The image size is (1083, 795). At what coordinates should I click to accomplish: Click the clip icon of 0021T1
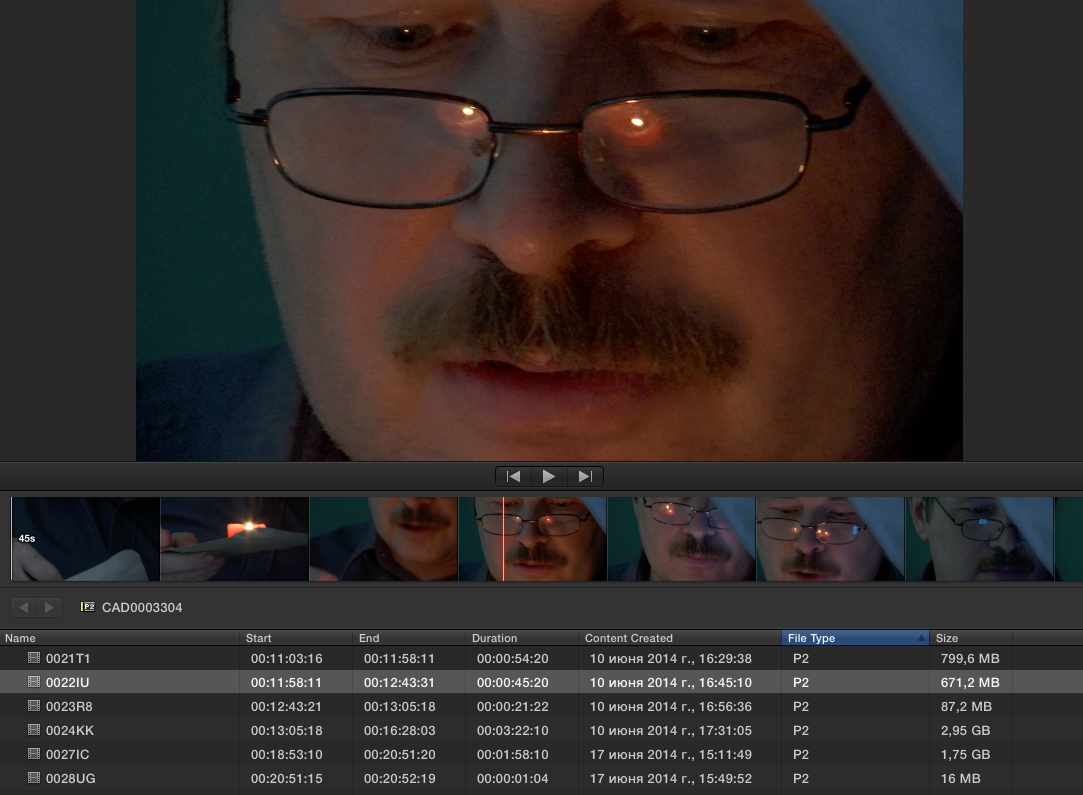click(x=34, y=658)
